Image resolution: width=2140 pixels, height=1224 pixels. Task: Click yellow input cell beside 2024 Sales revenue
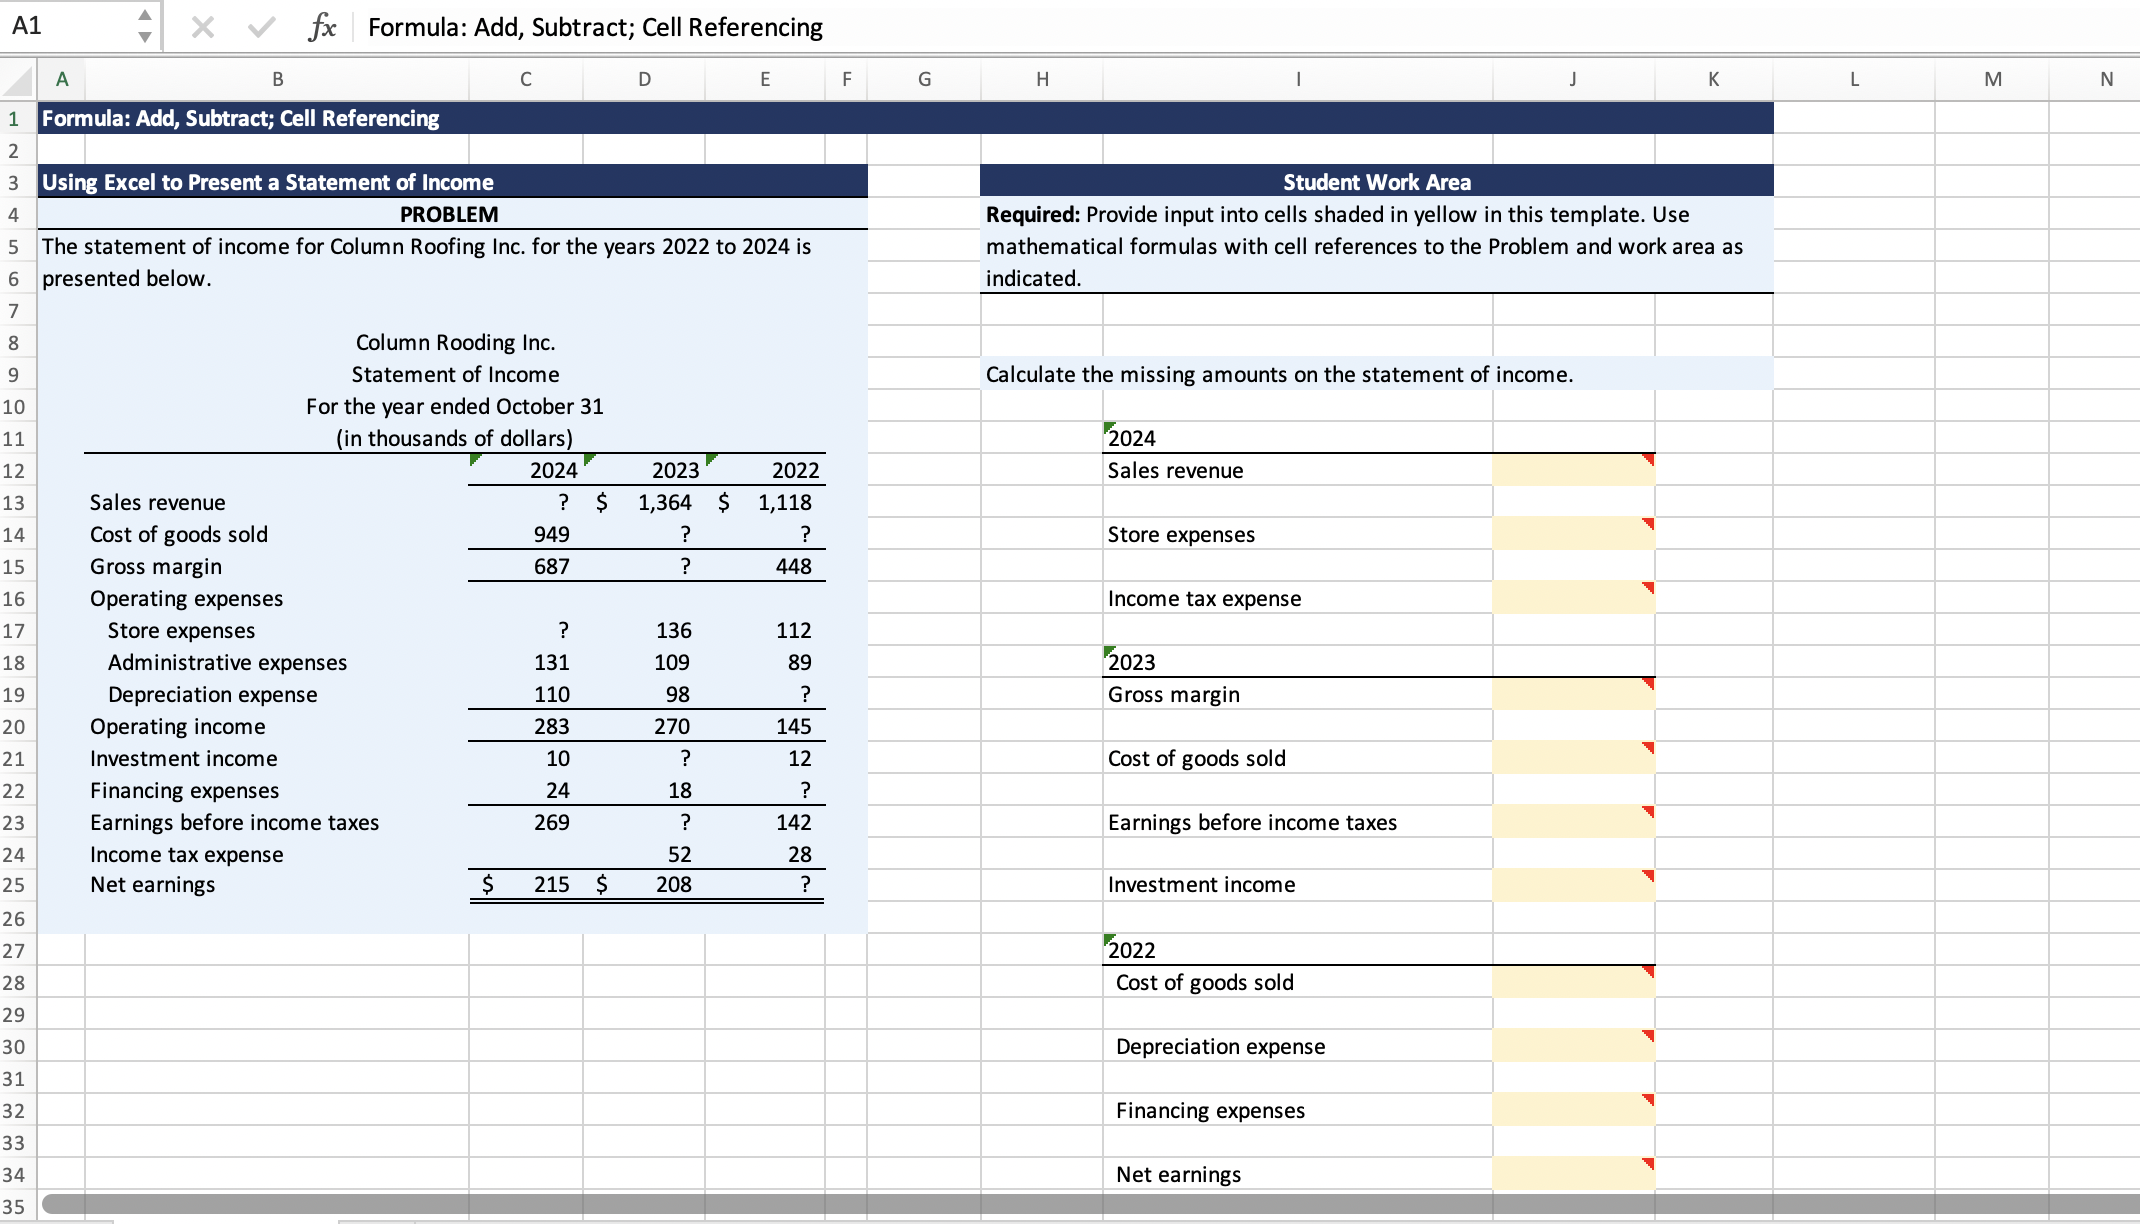click(1573, 470)
